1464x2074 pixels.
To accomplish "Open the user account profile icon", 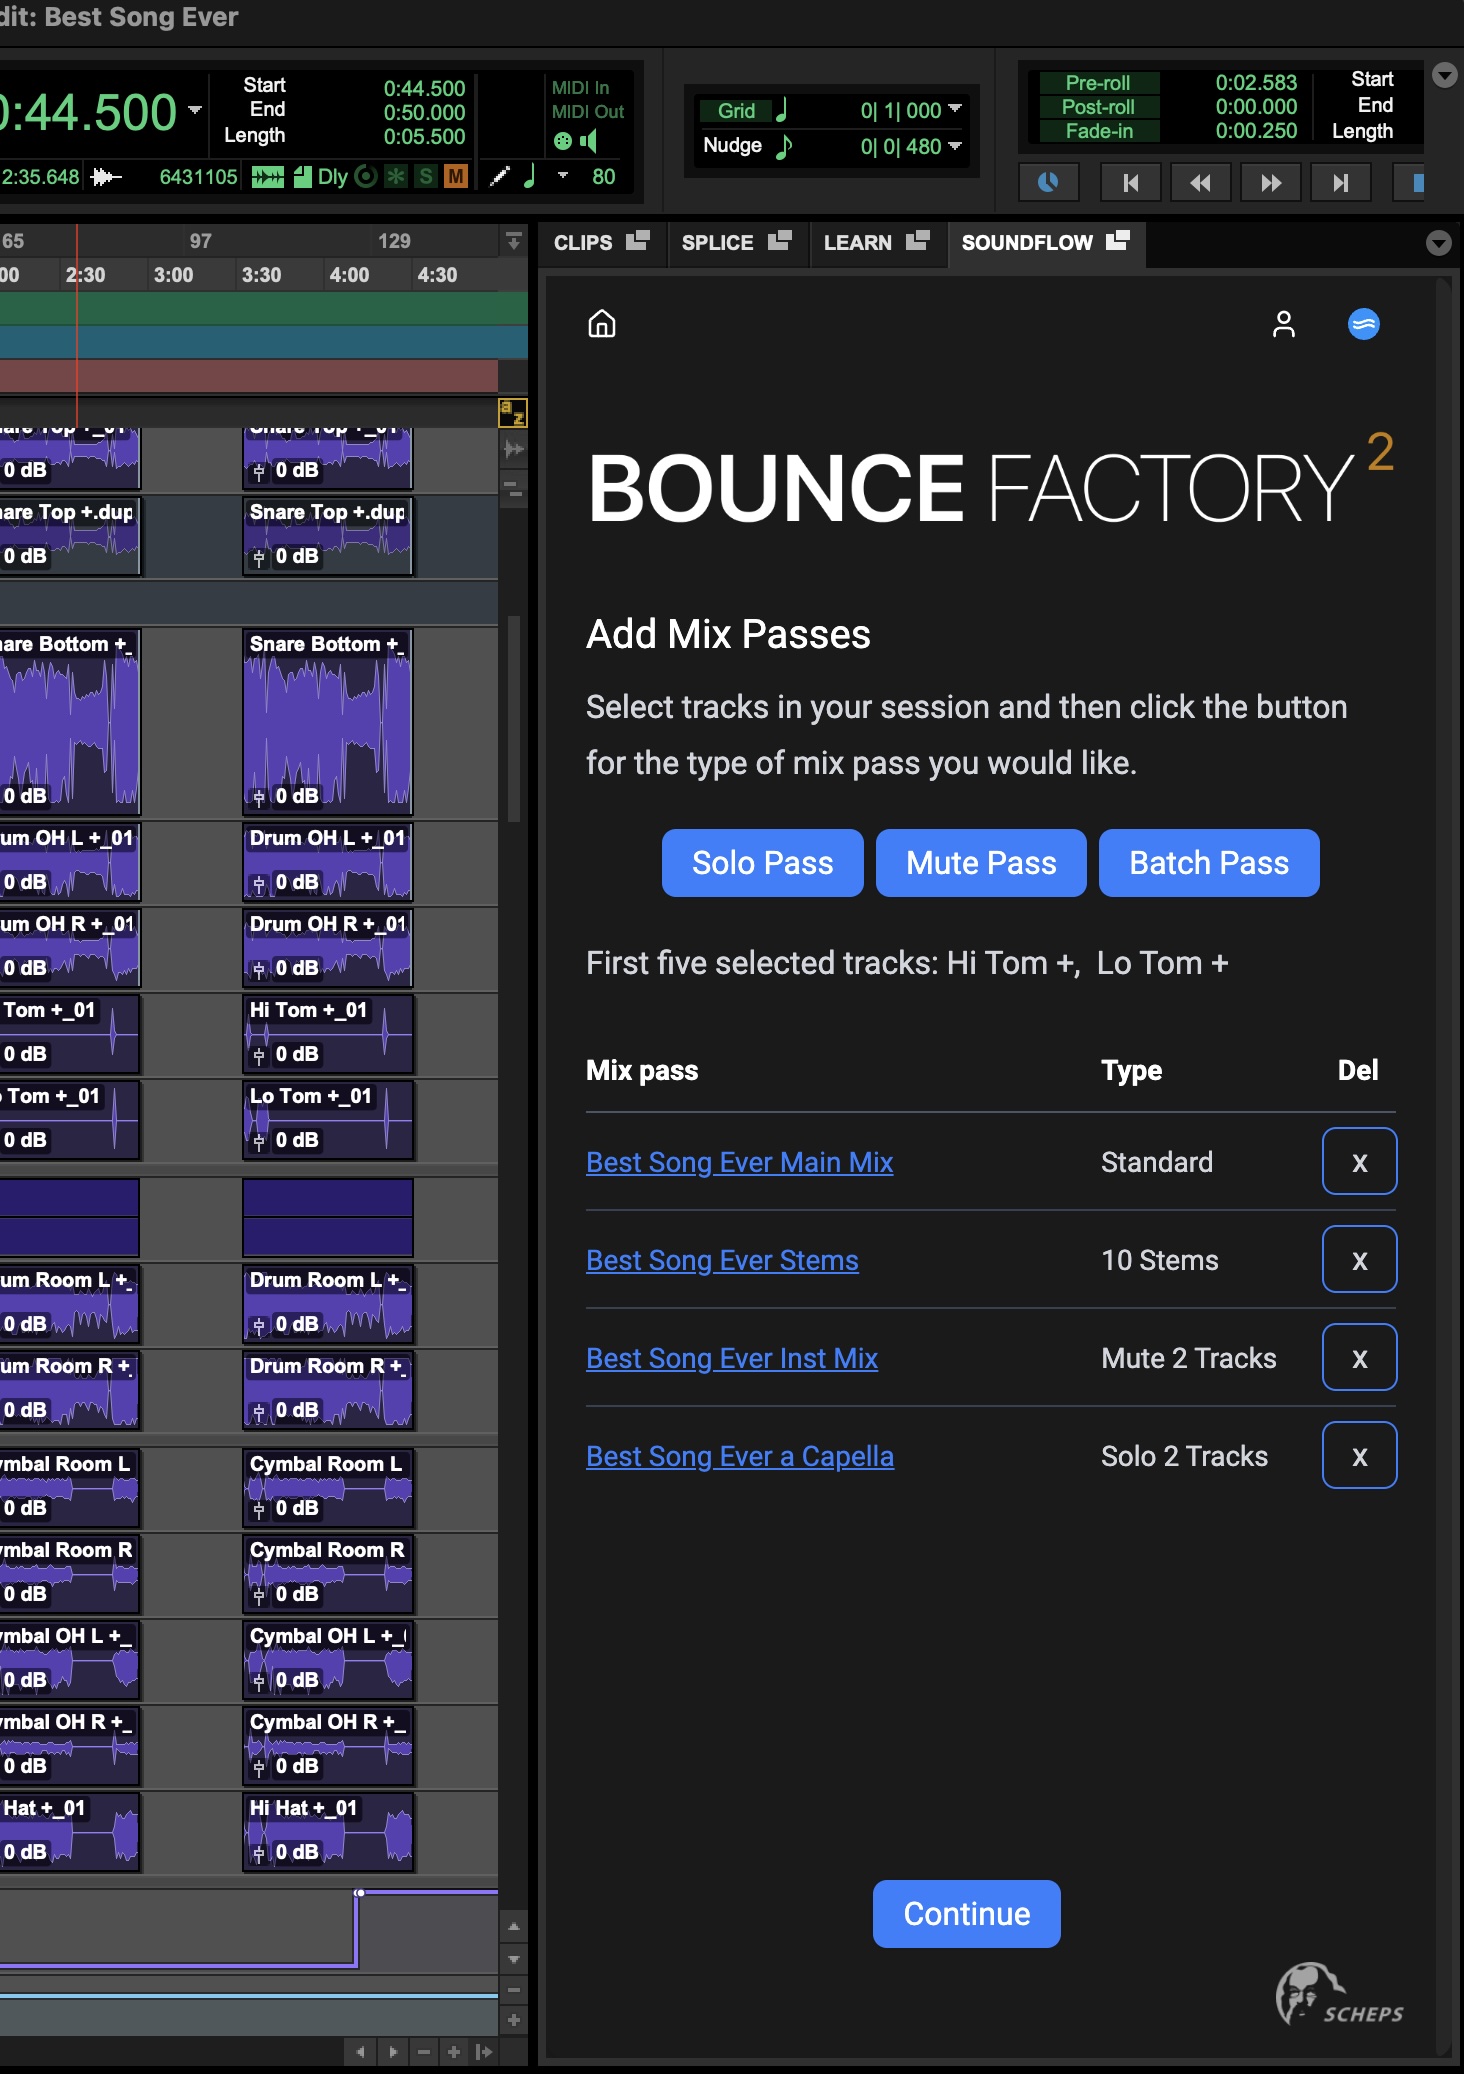I will coord(1283,324).
